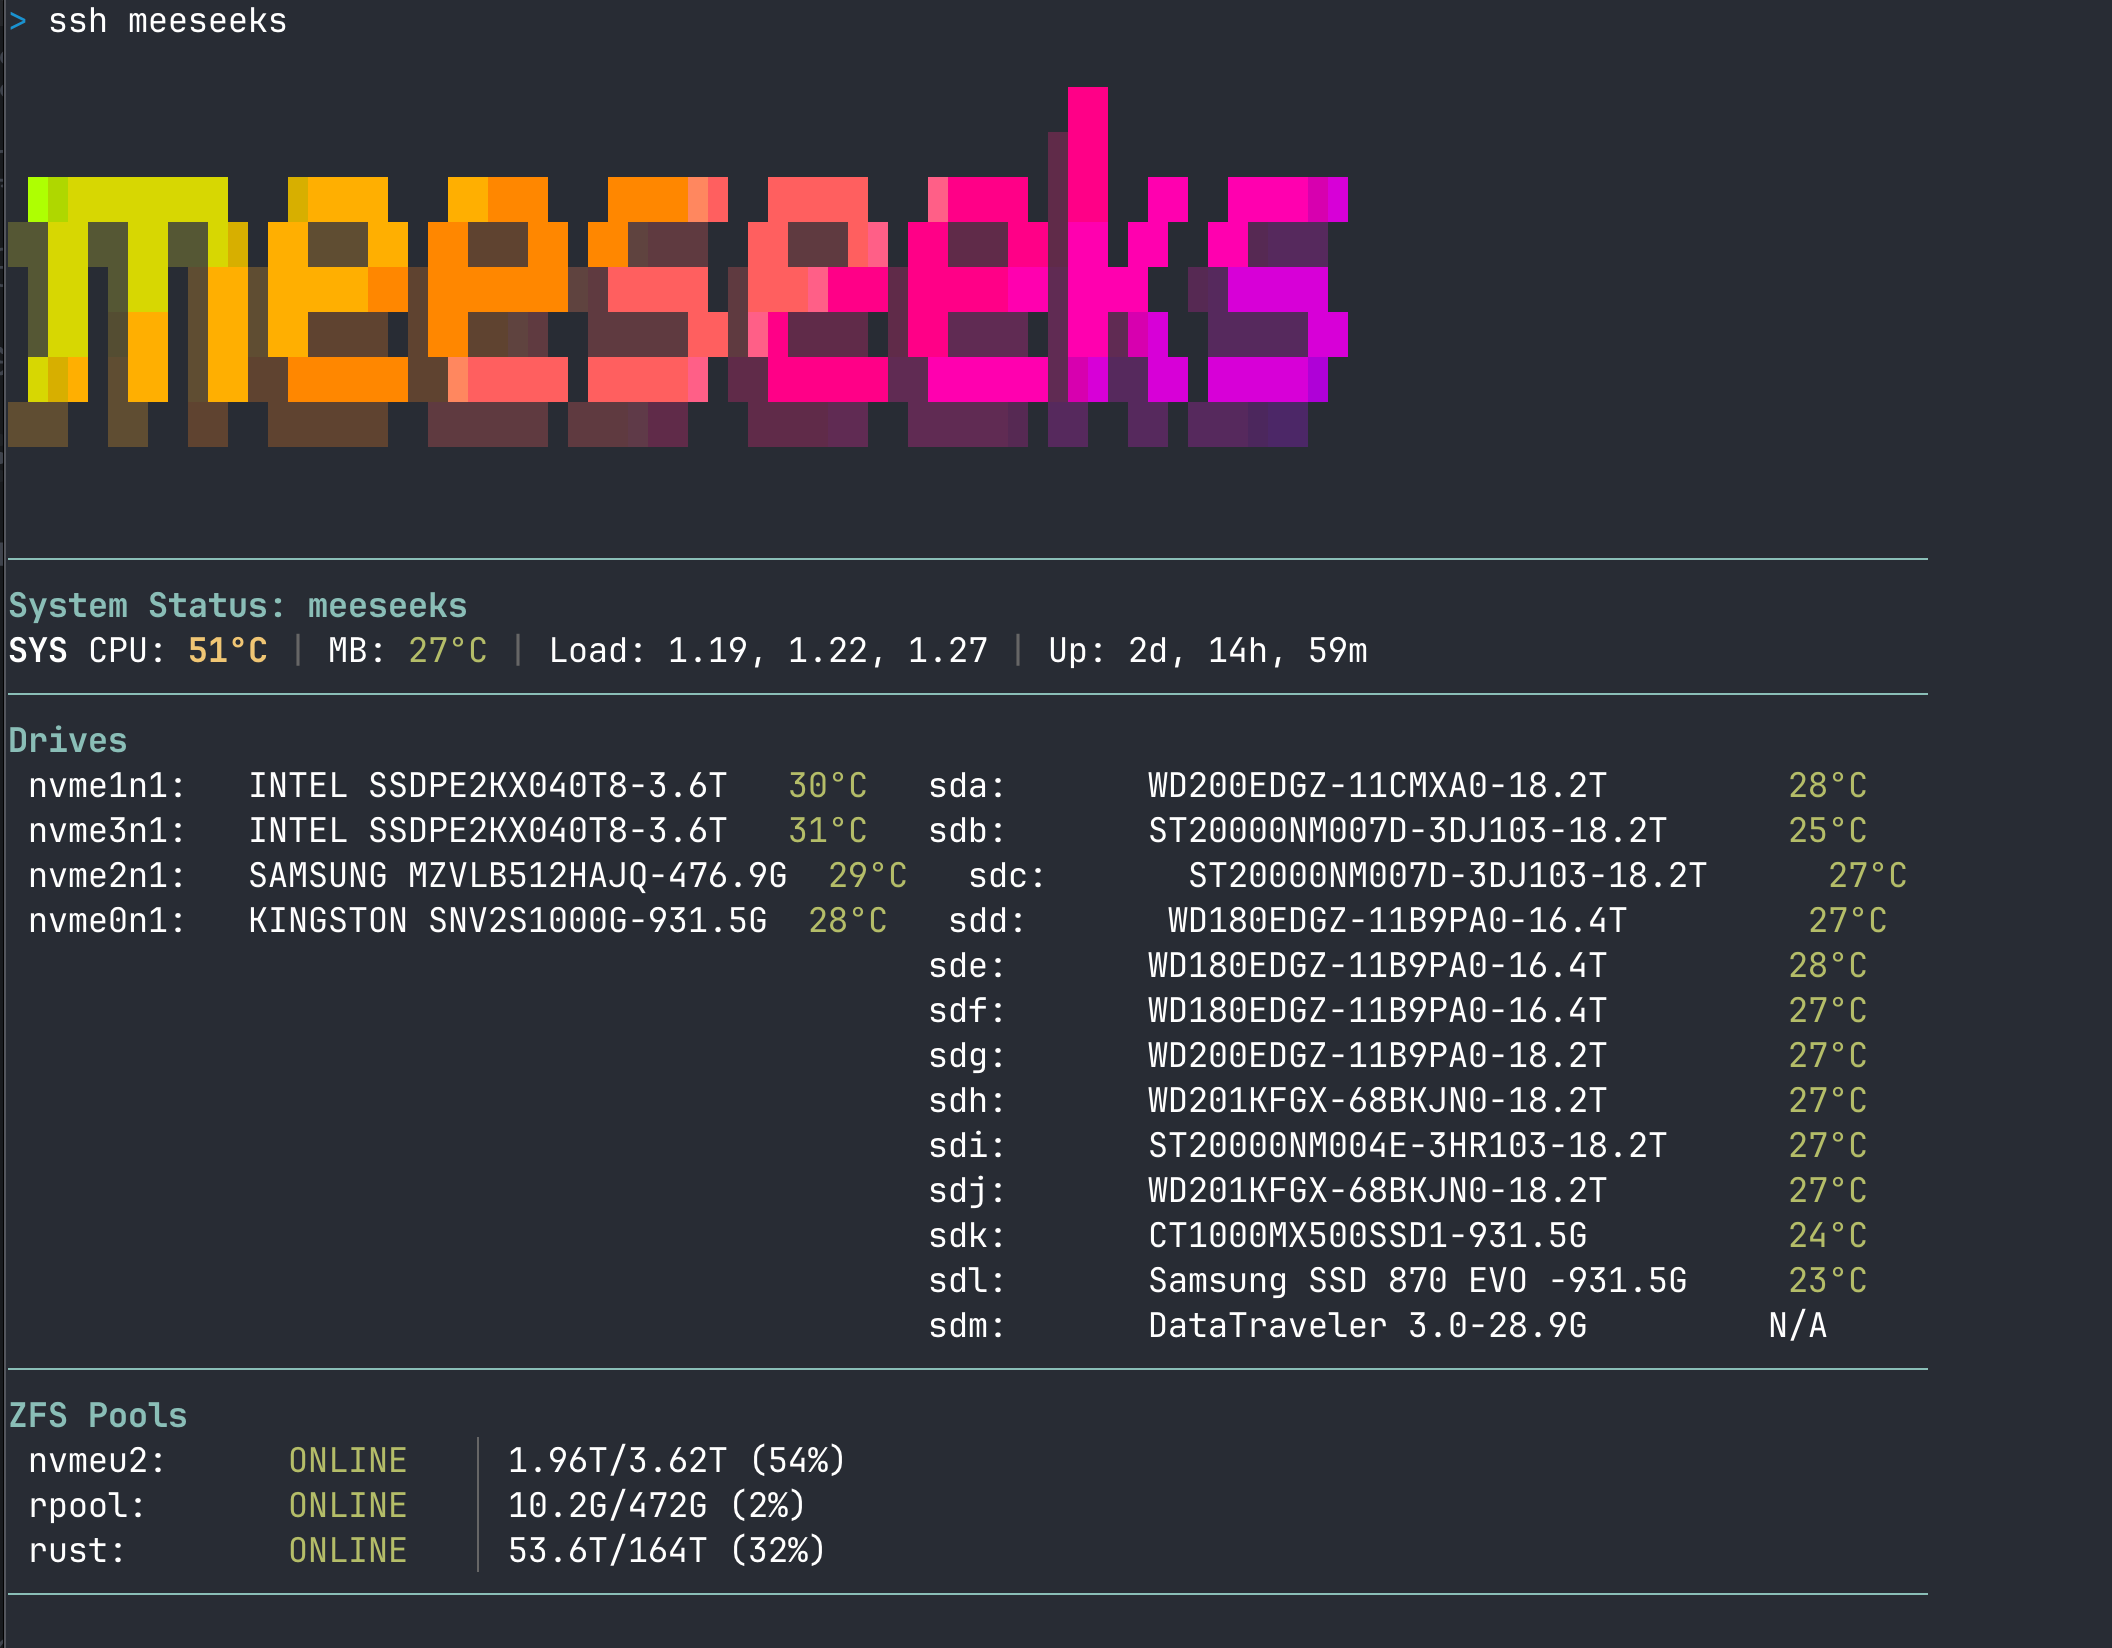Click drive label sdi:
The image size is (2112, 1648).
[x=967, y=1146]
